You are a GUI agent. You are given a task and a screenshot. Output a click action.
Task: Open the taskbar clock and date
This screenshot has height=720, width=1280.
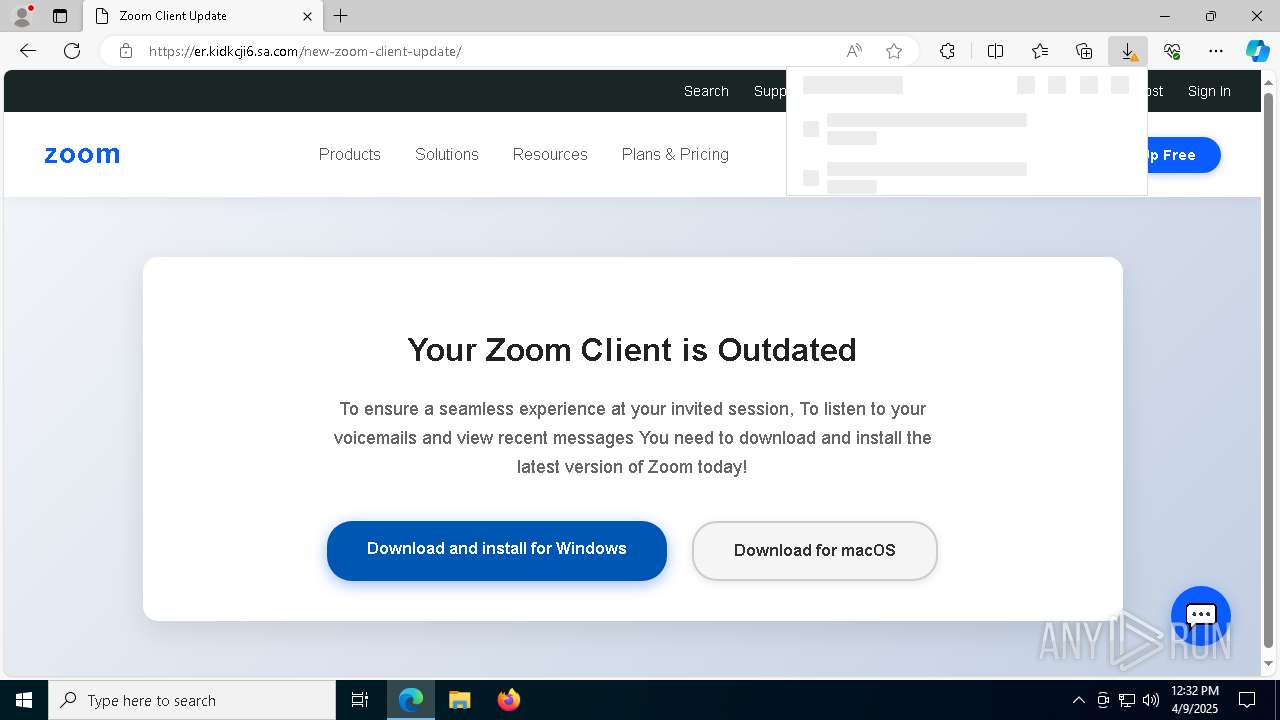pos(1195,700)
